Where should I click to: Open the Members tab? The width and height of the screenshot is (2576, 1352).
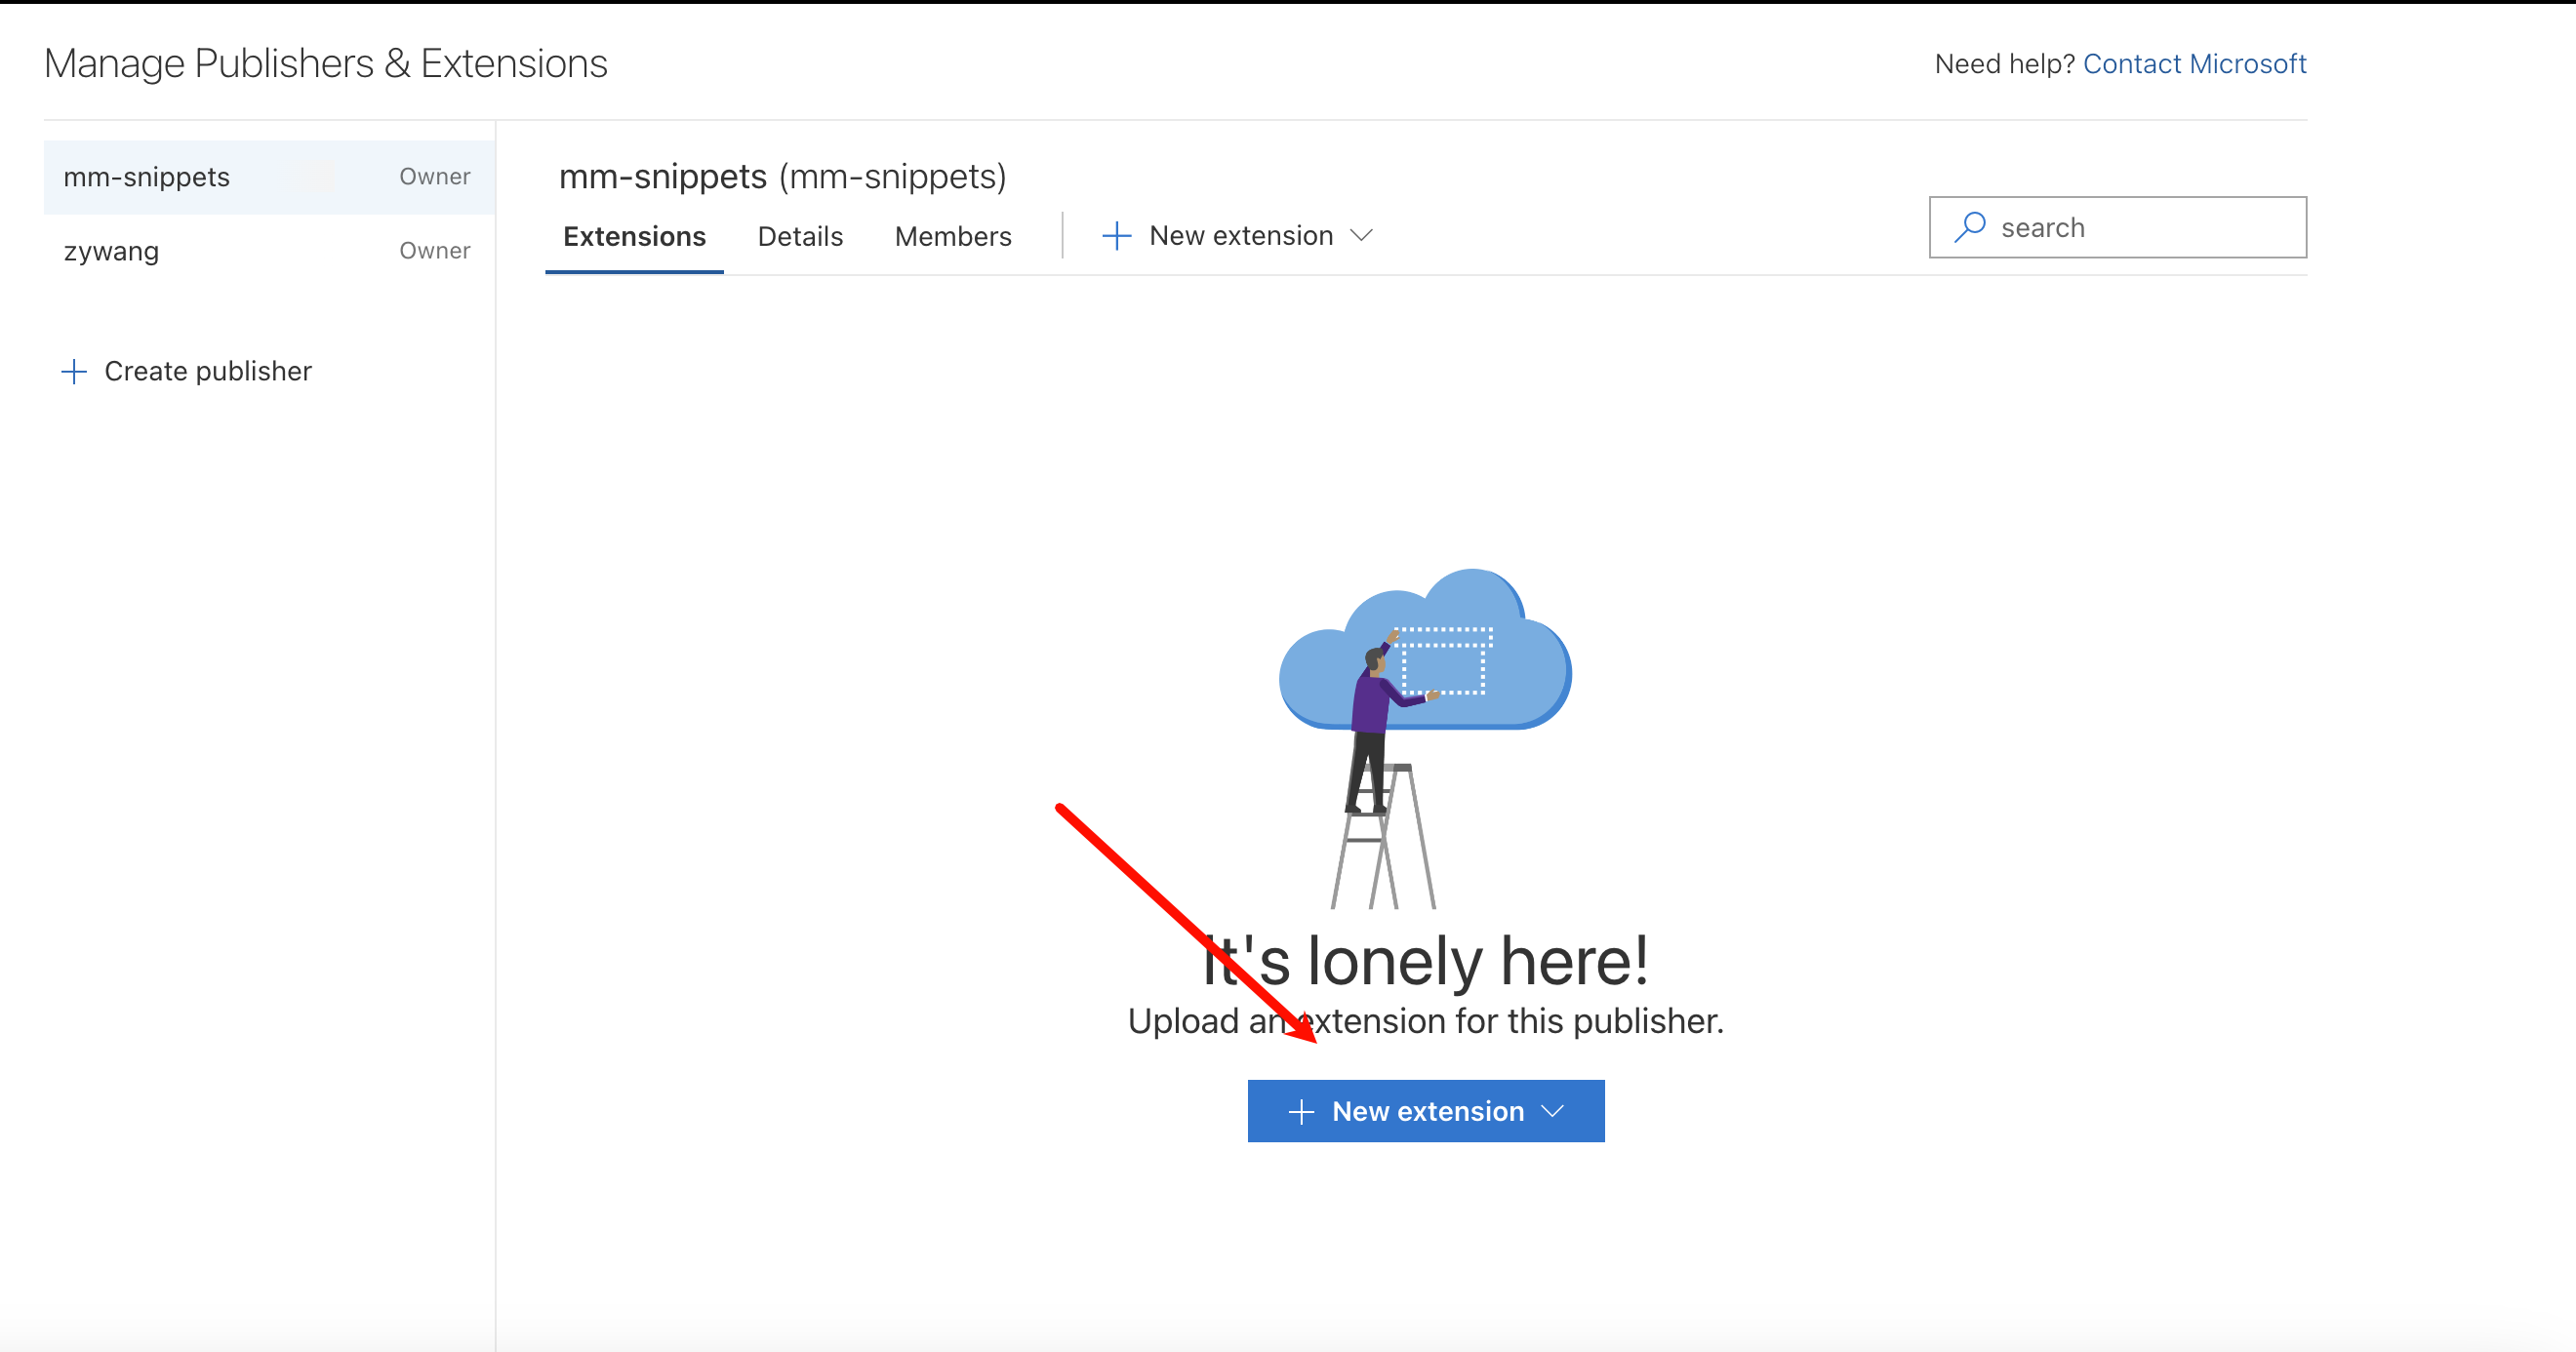[953, 236]
